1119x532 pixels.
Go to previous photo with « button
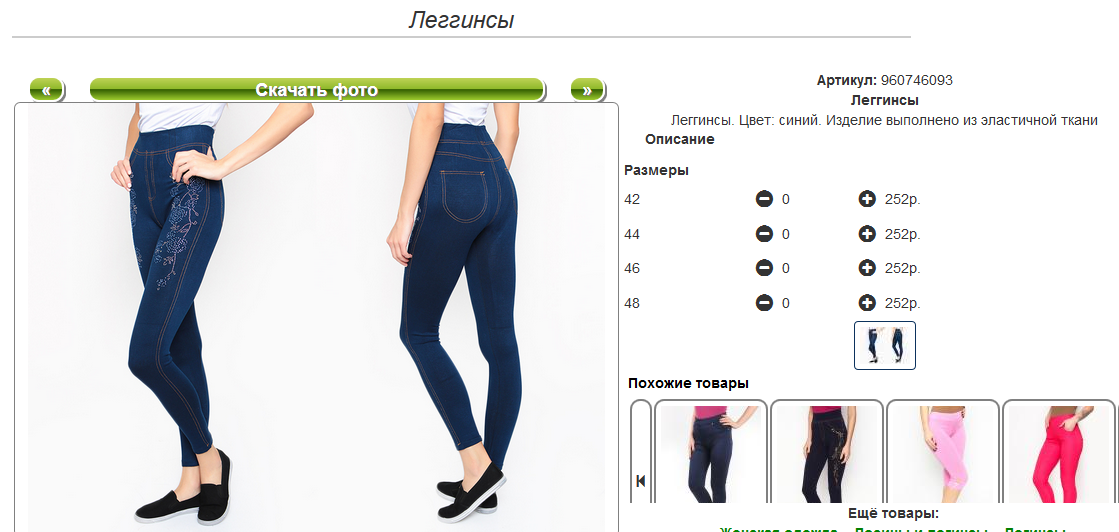tap(46, 90)
